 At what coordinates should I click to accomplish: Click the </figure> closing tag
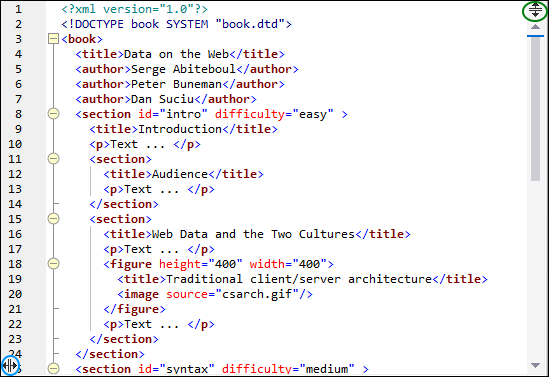[134, 309]
